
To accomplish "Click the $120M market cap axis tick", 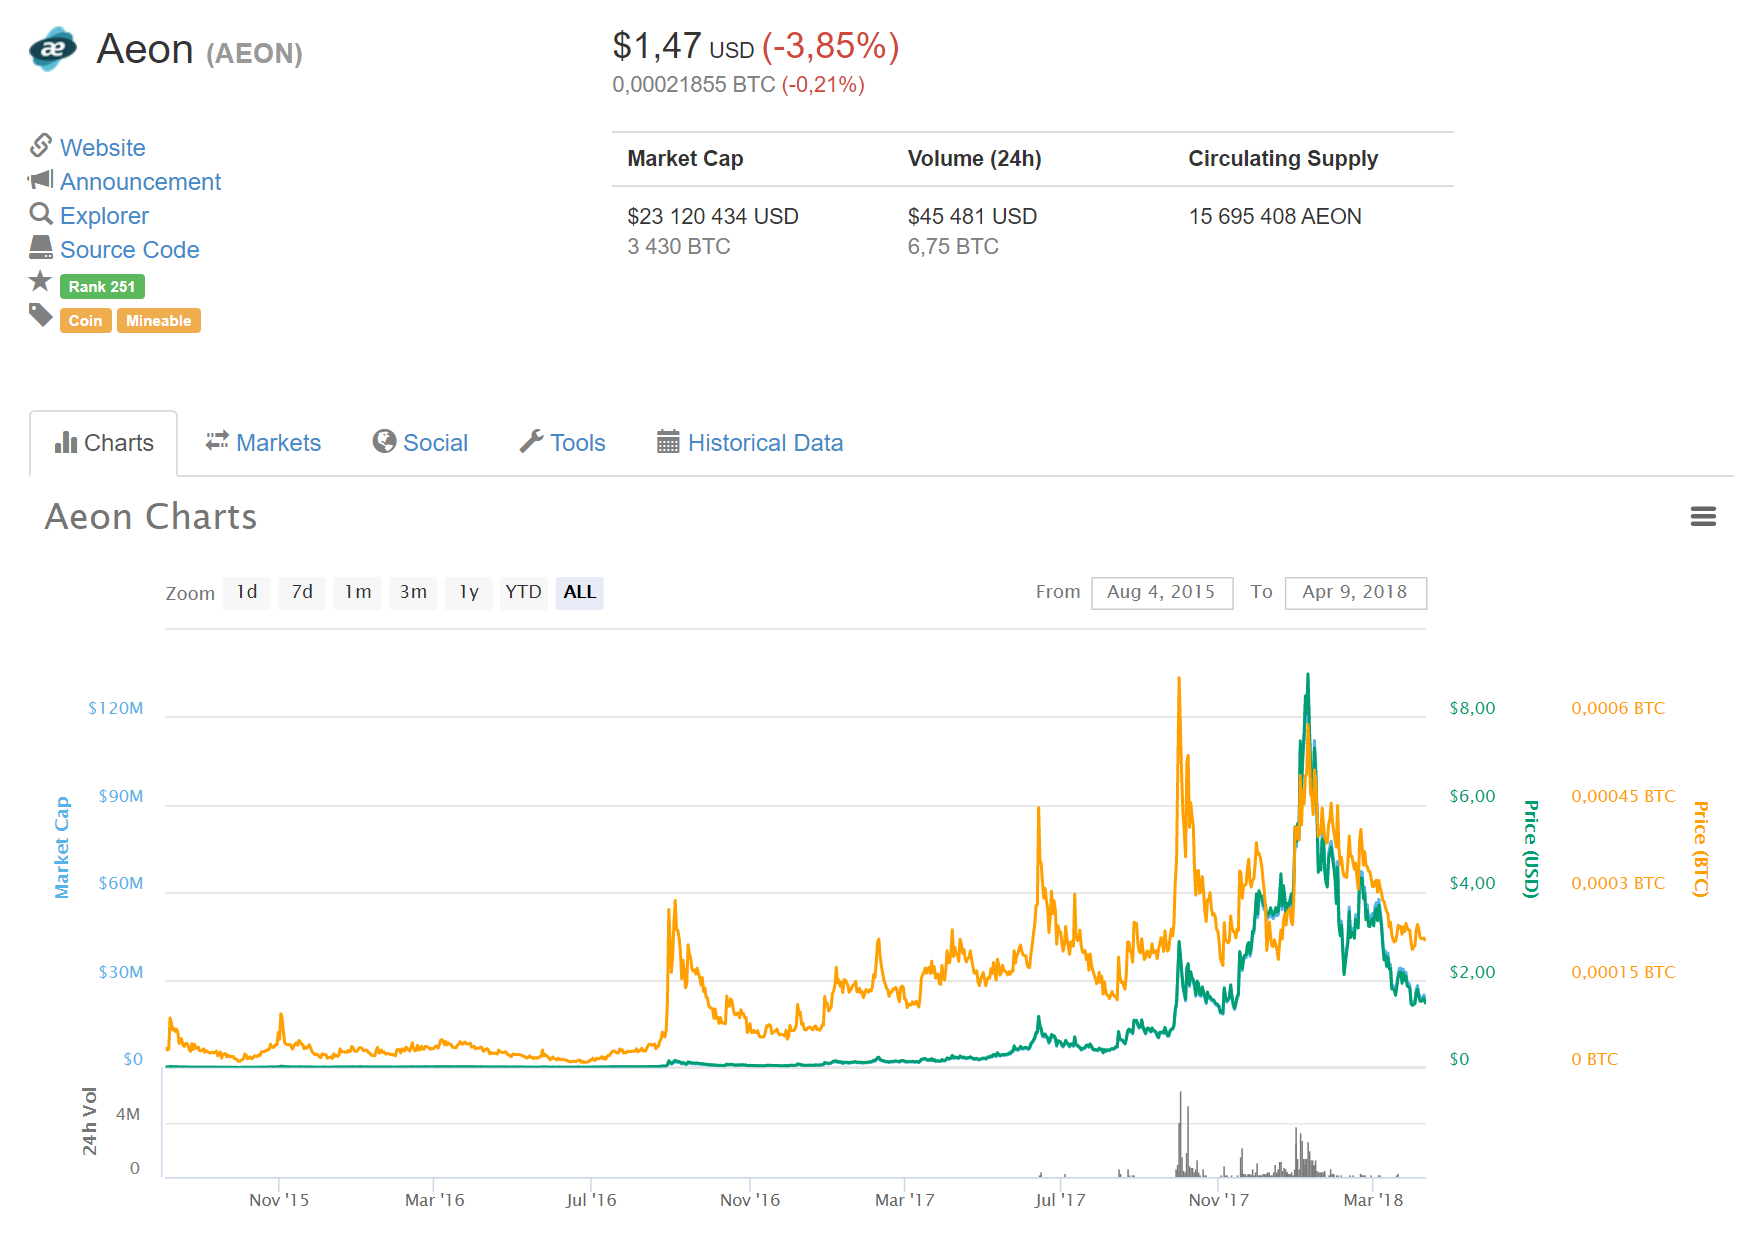I will [115, 708].
